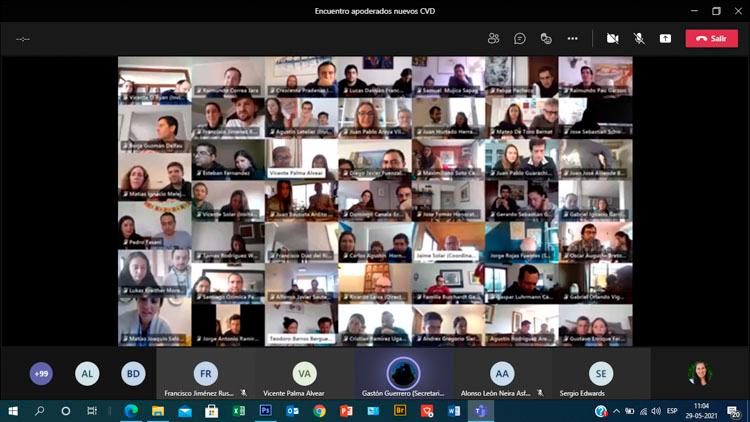Screen dimensions: 750x422
Task: Expand the +99 overflow participants bubble
Action: coord(41,374)
